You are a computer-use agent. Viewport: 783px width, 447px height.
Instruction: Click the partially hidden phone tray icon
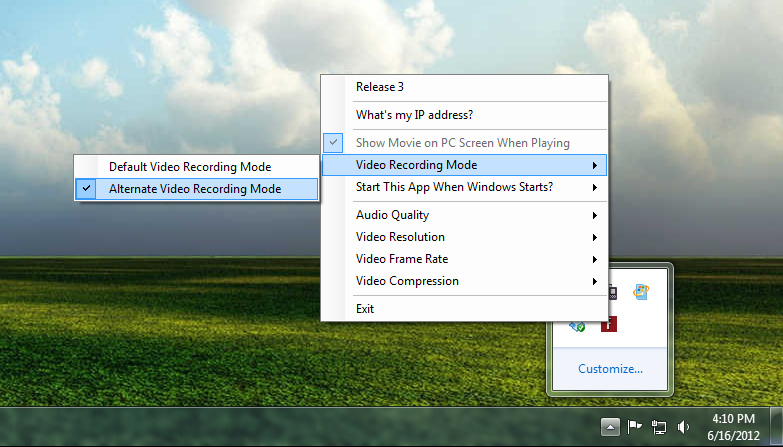(612, 293)
